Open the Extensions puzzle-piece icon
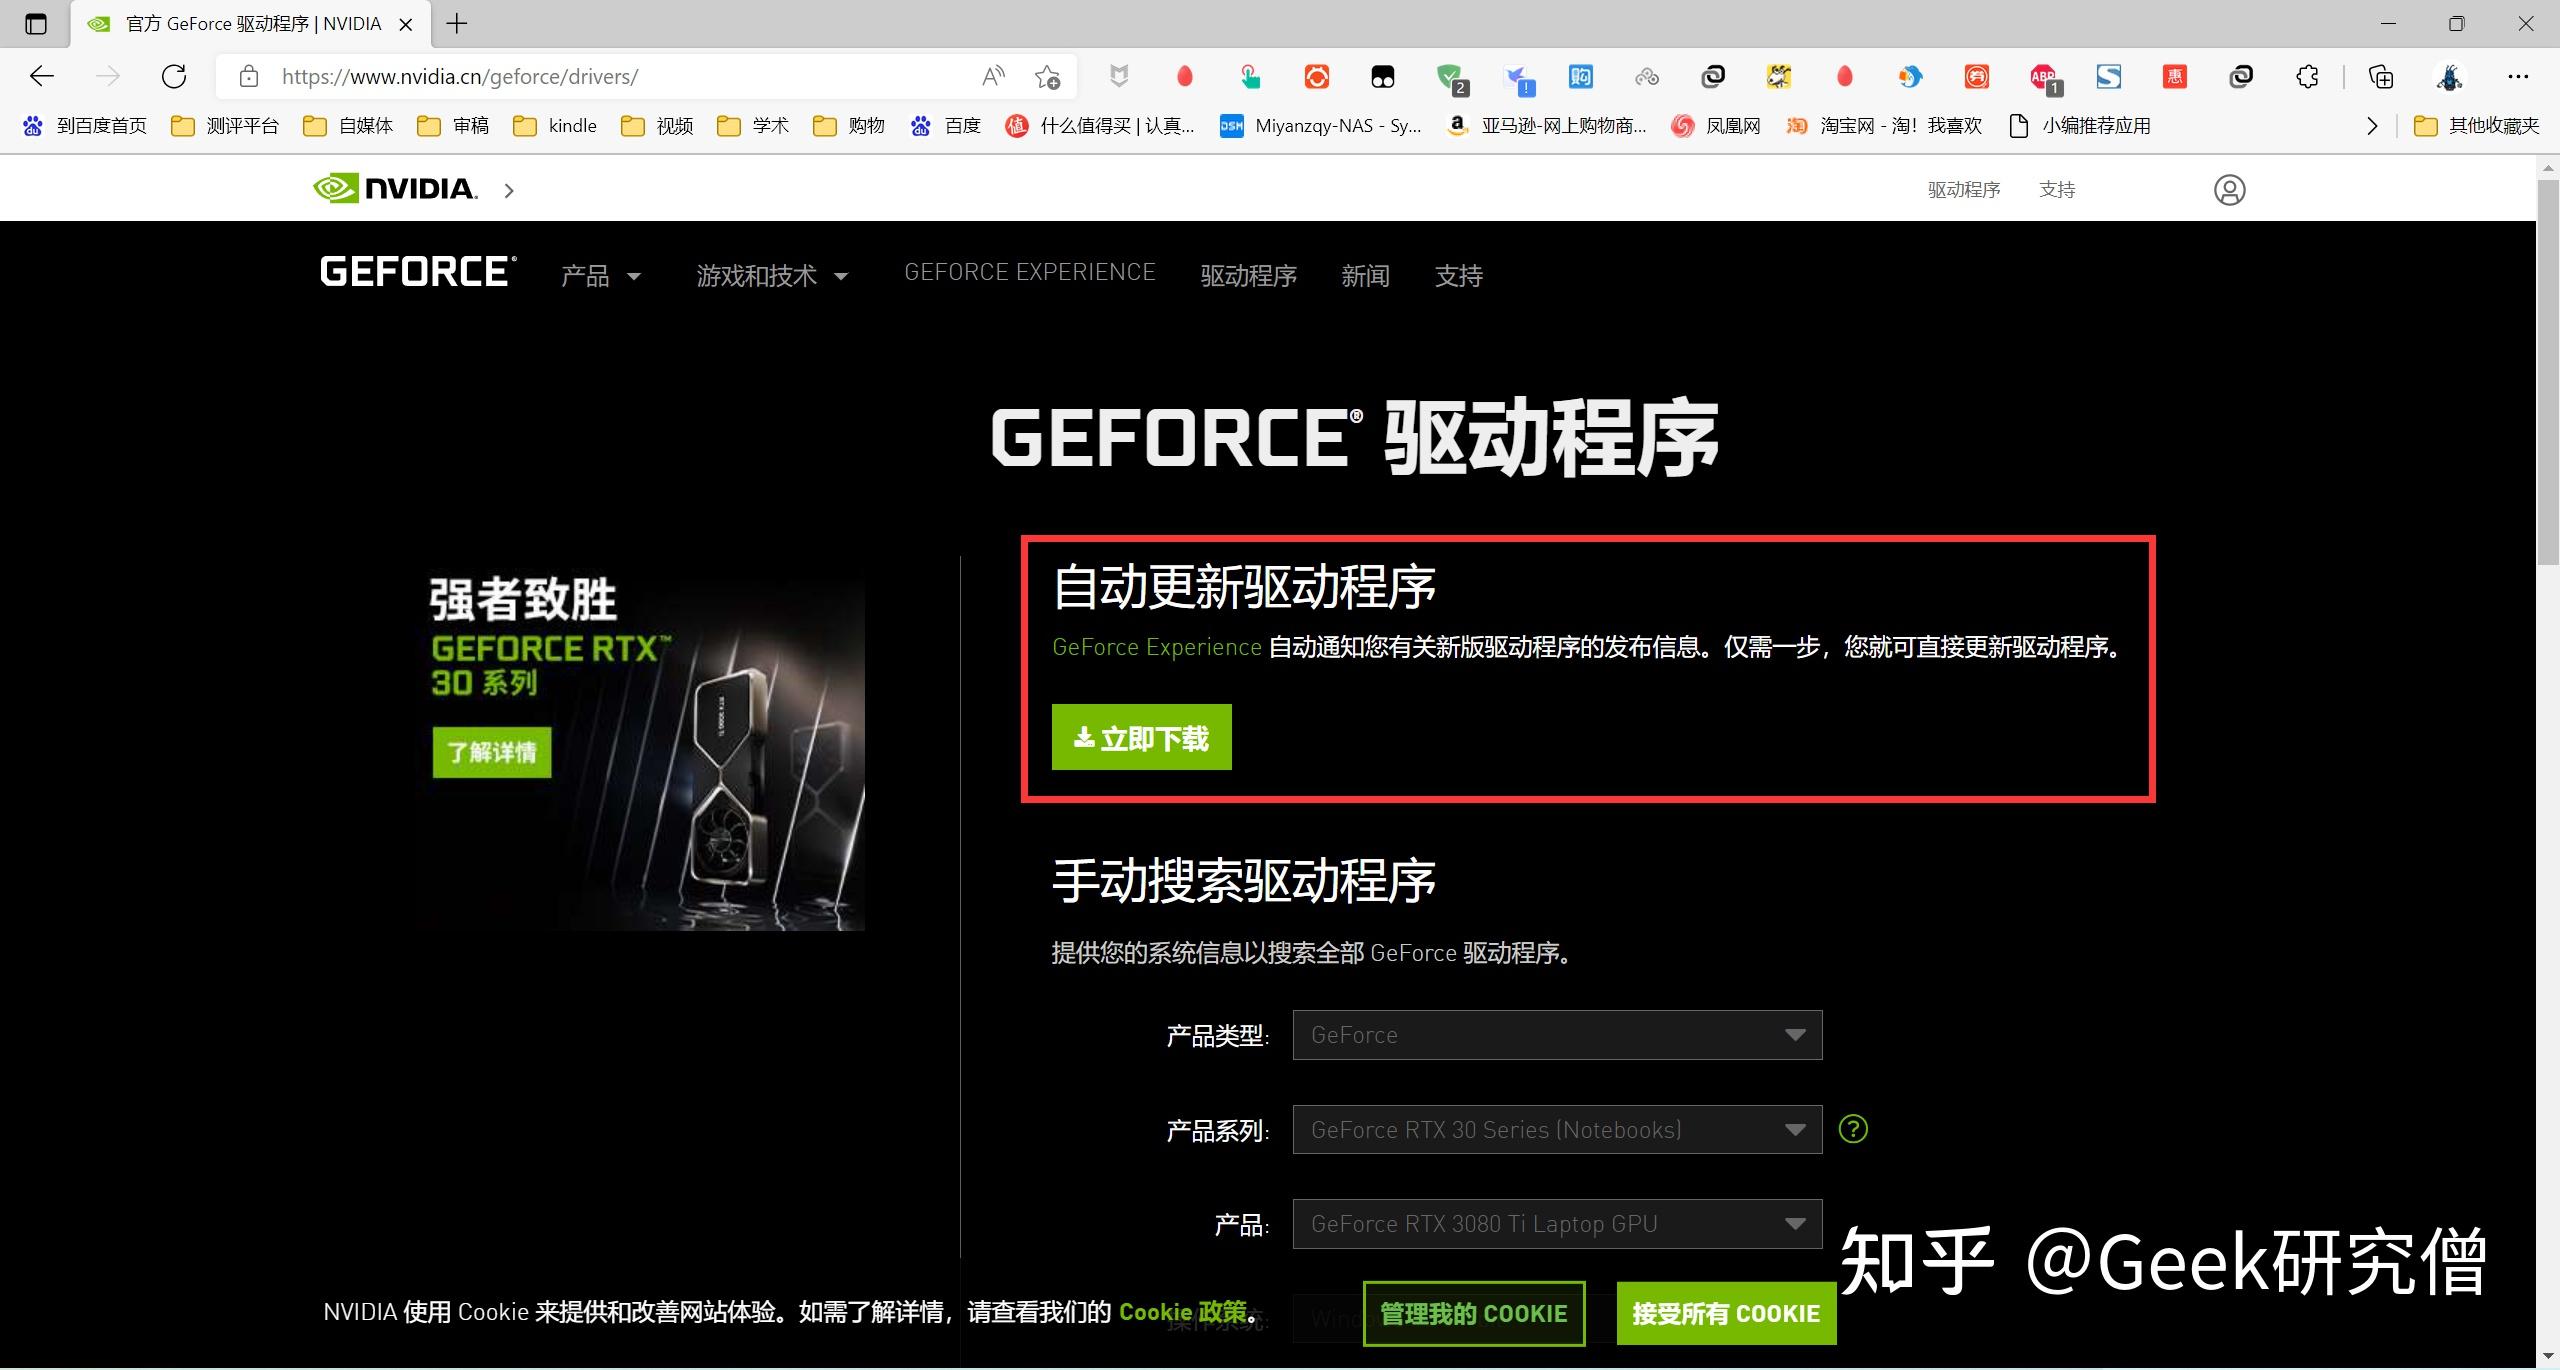The height and width of the screenshot is (1370, 2560). (2307, 76)
